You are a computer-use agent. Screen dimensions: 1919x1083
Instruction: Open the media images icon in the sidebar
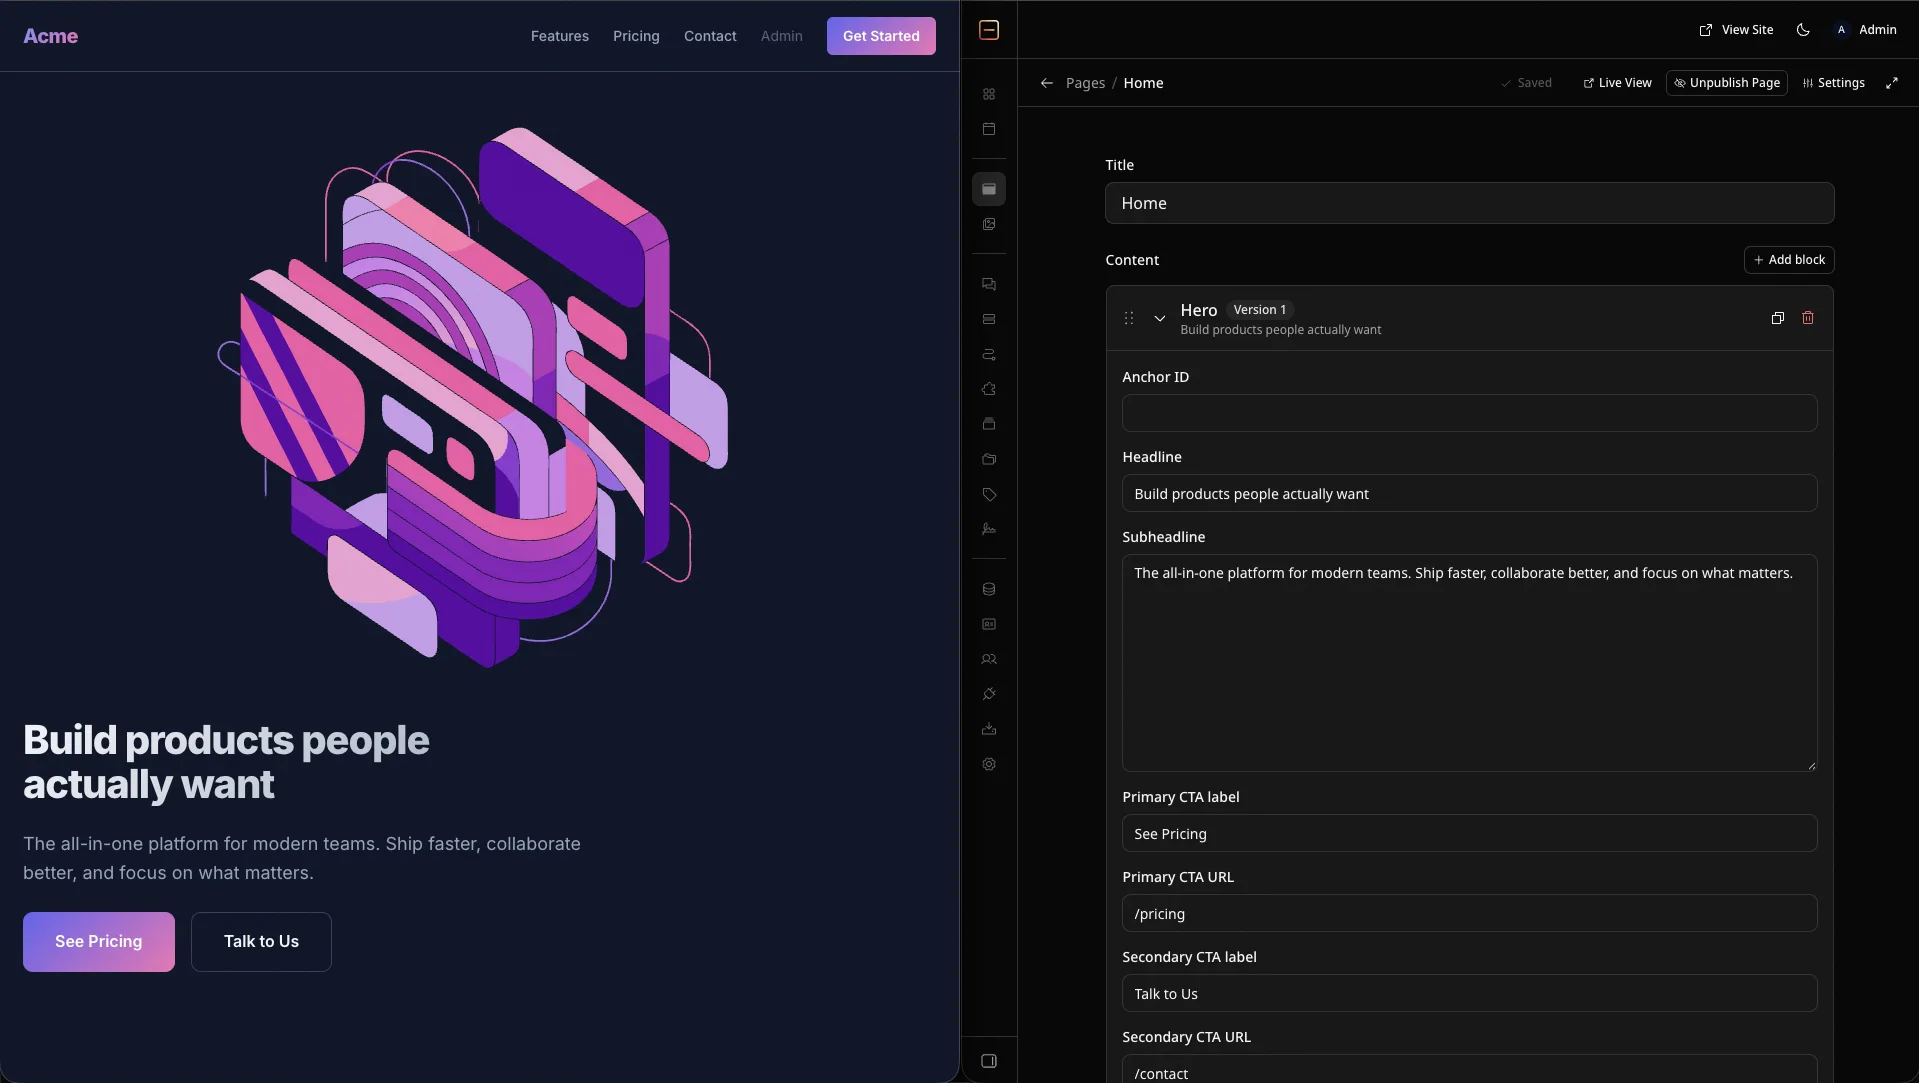(989, 224)
